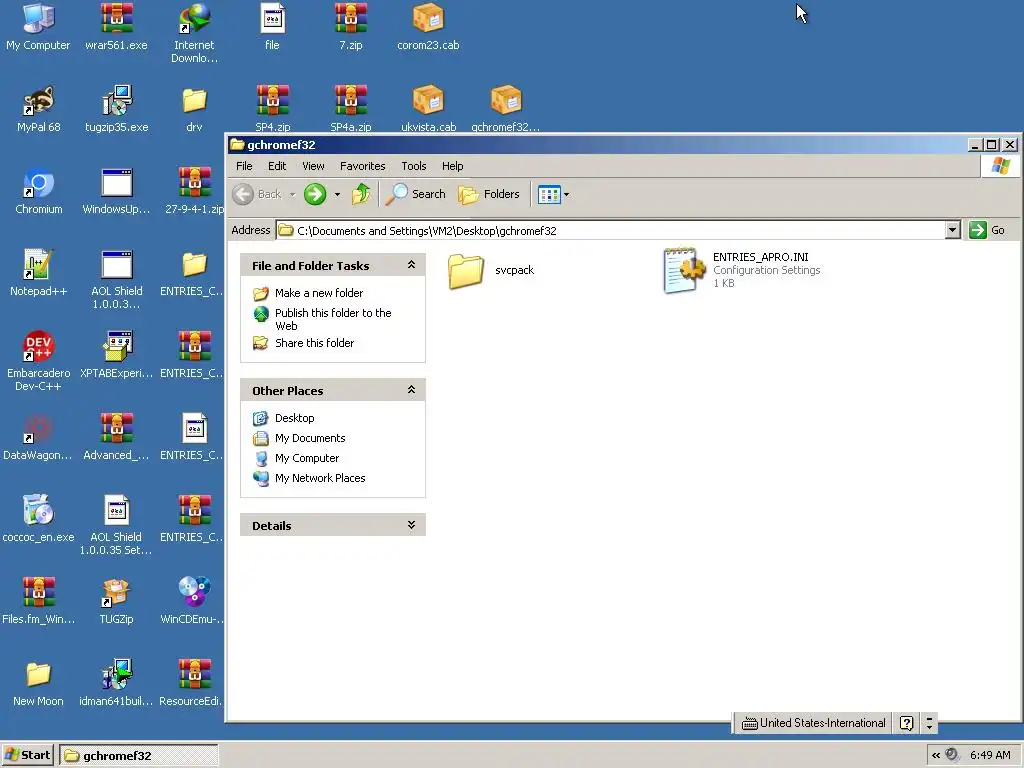This screenshot has height=768, width=1024.
Task: Select Embarcadero Dev-C++ shortcut
Action: [x=38, y=361]
